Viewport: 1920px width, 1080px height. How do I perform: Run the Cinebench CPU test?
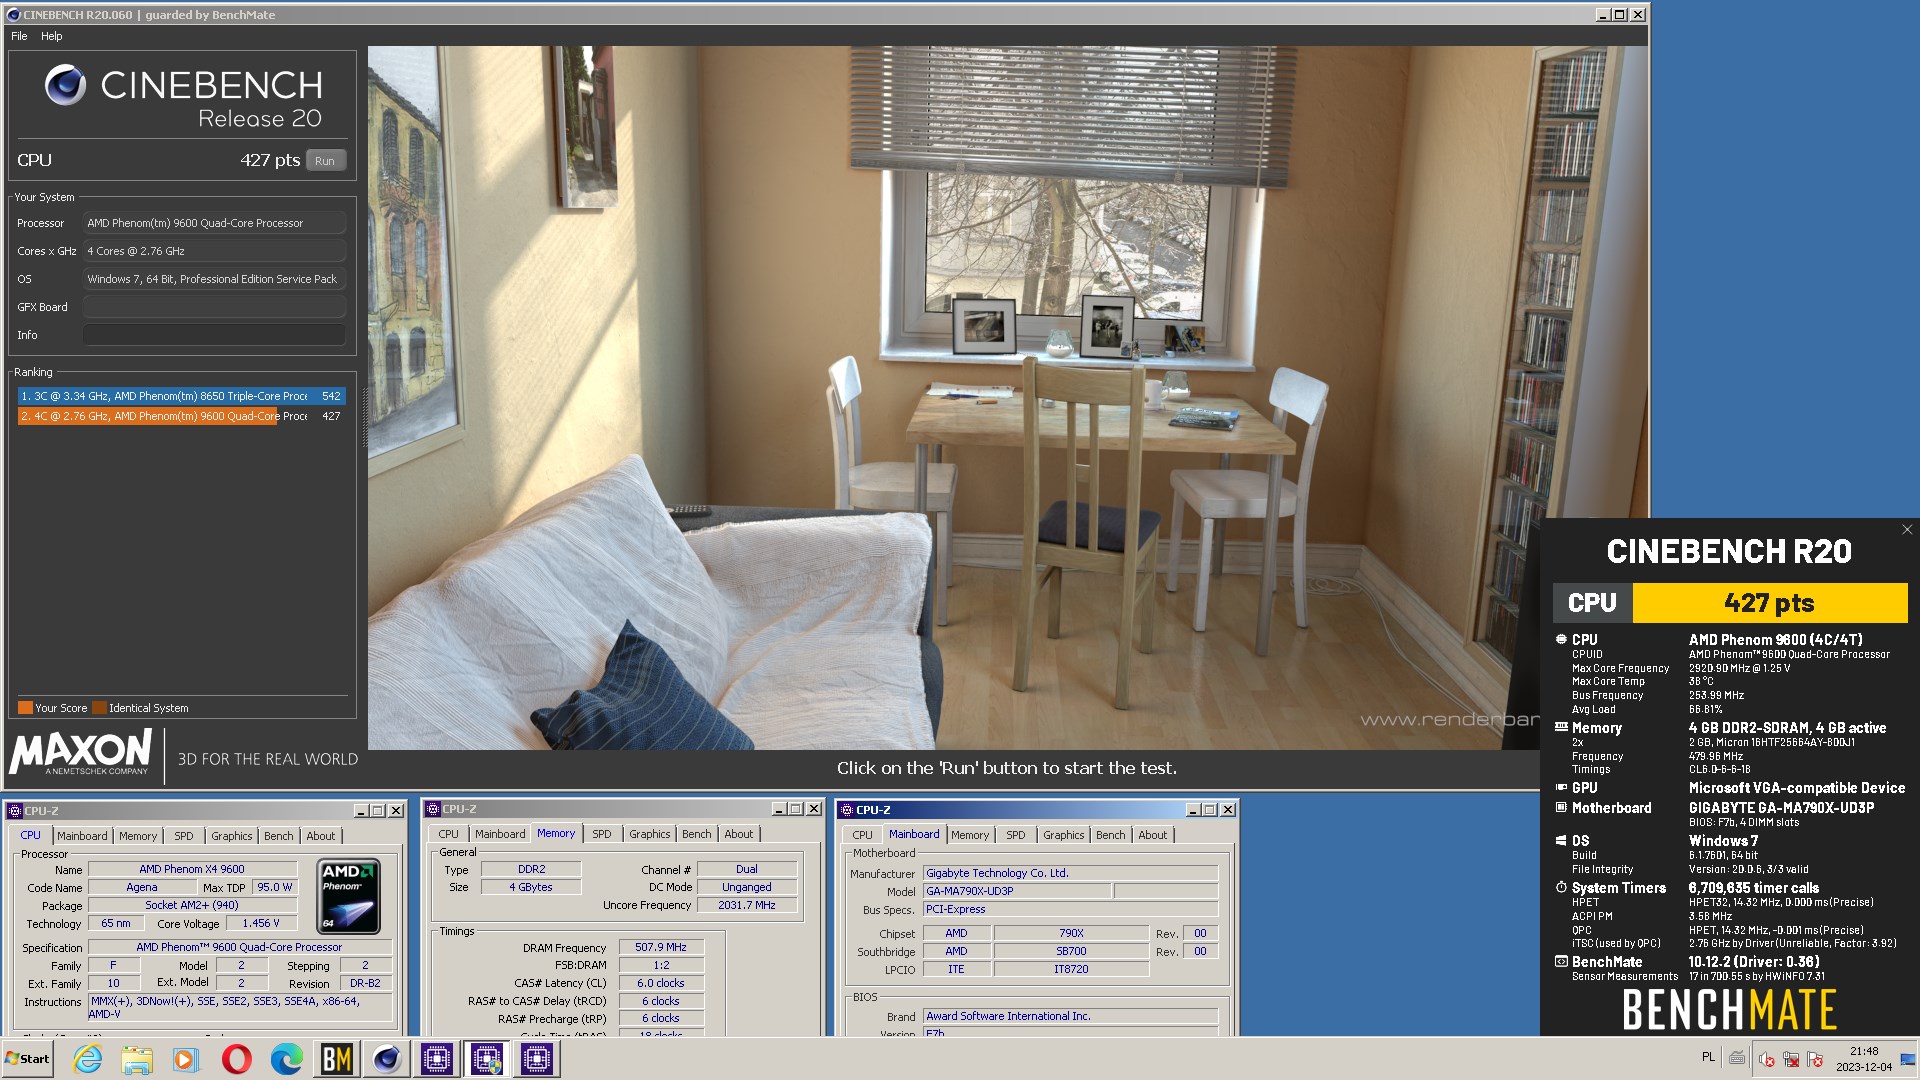[325, 160]
